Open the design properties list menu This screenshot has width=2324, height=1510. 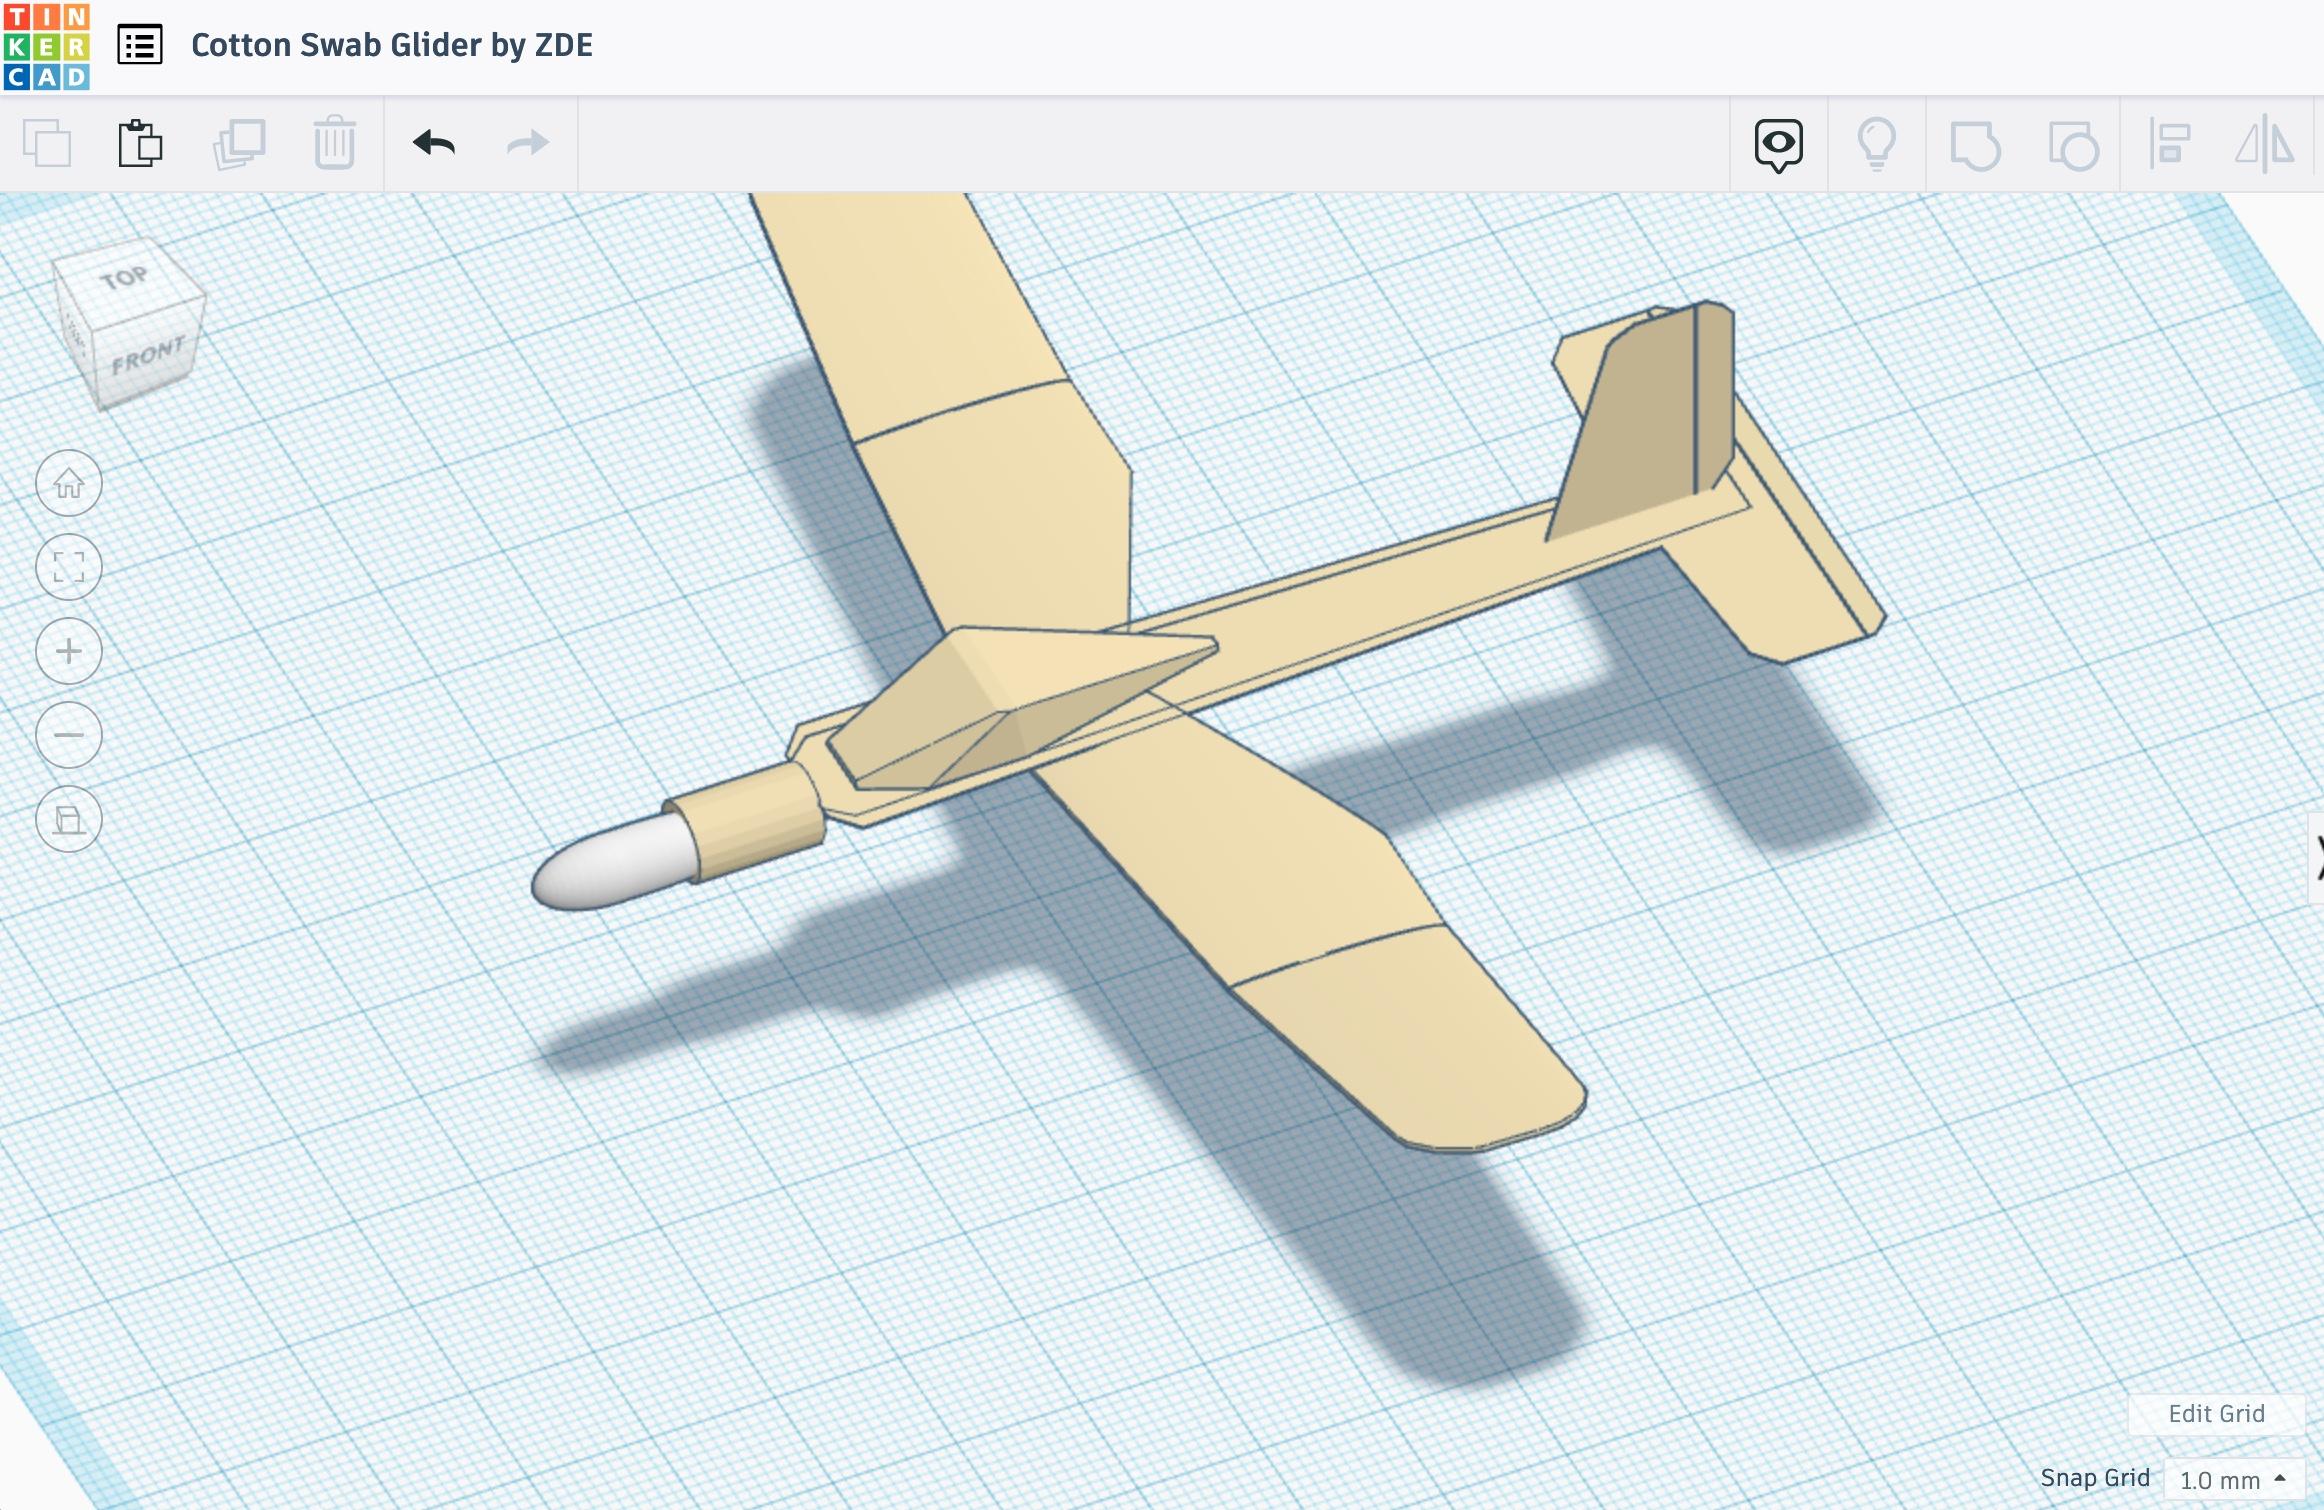point(138,44)
